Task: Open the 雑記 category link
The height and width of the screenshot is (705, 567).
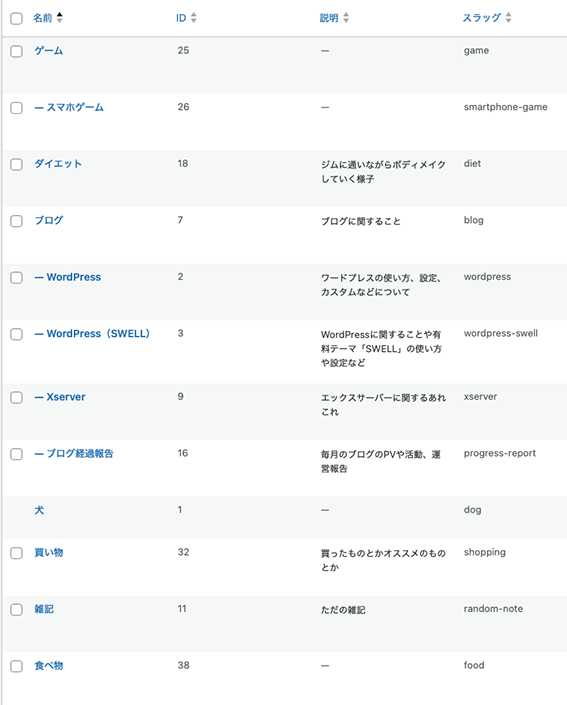Action: [x=44, y=609]
